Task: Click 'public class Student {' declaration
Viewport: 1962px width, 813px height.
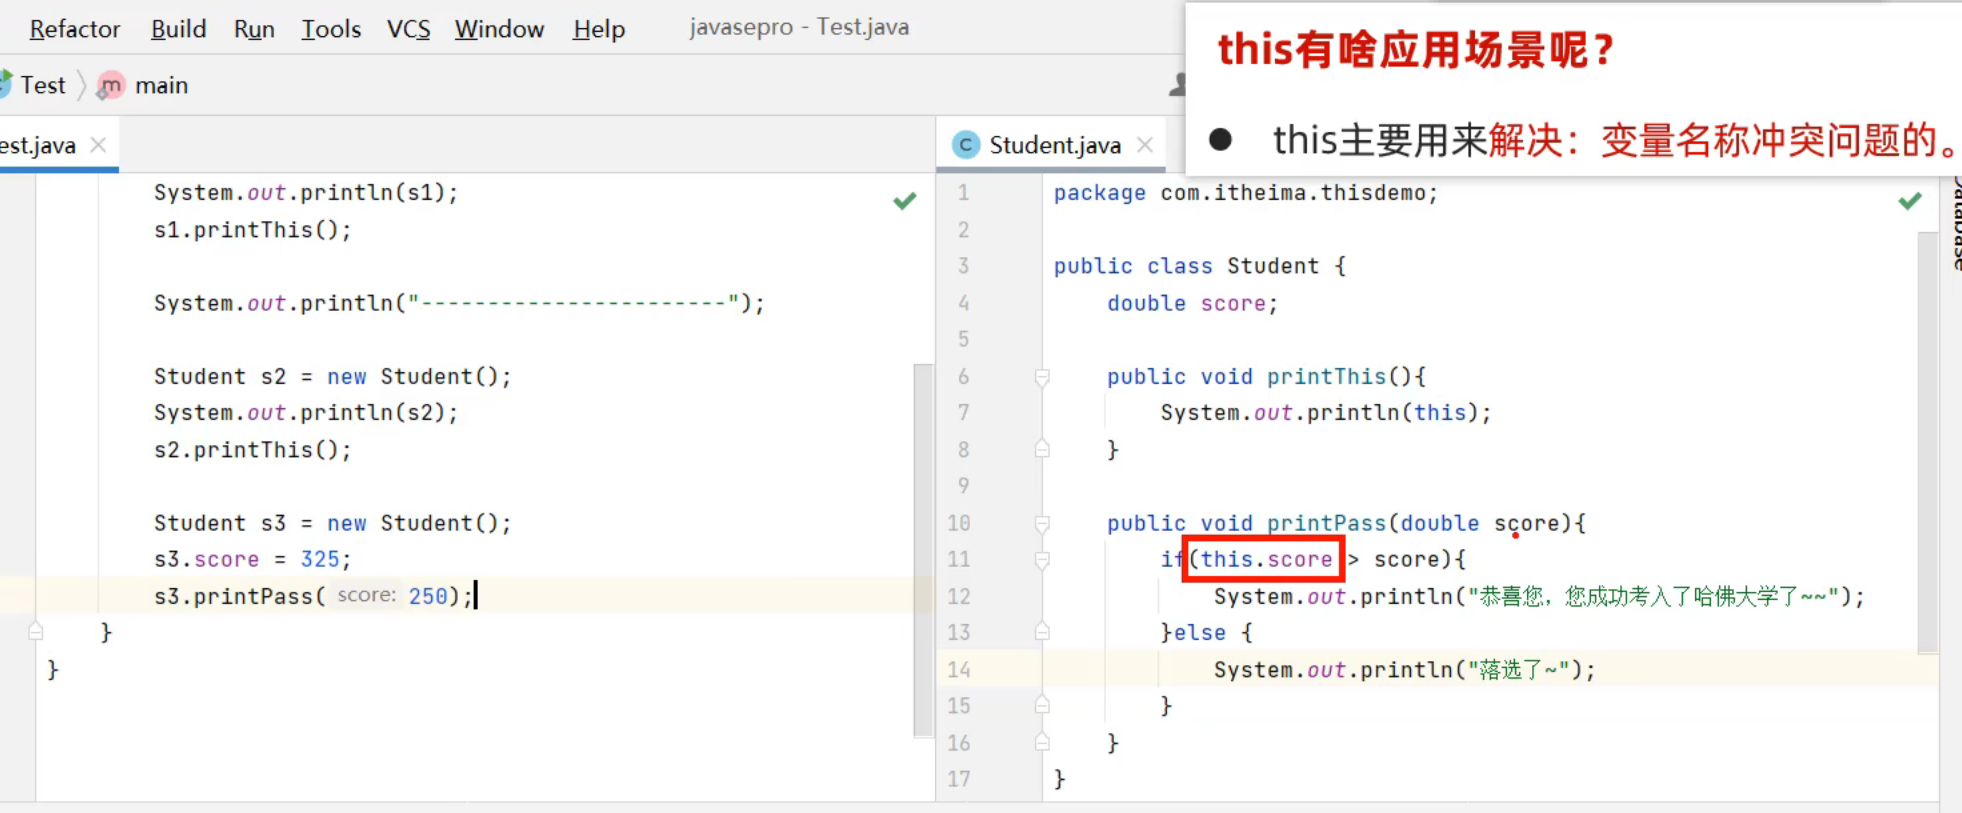Action: coord(1200,266)
